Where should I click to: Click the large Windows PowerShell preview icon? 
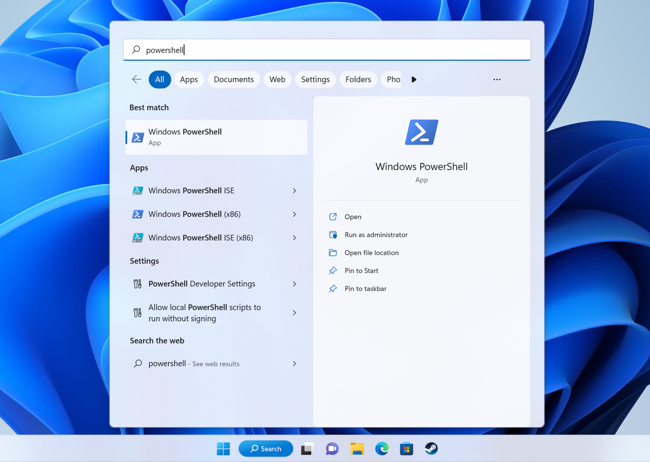click(421, 132)
